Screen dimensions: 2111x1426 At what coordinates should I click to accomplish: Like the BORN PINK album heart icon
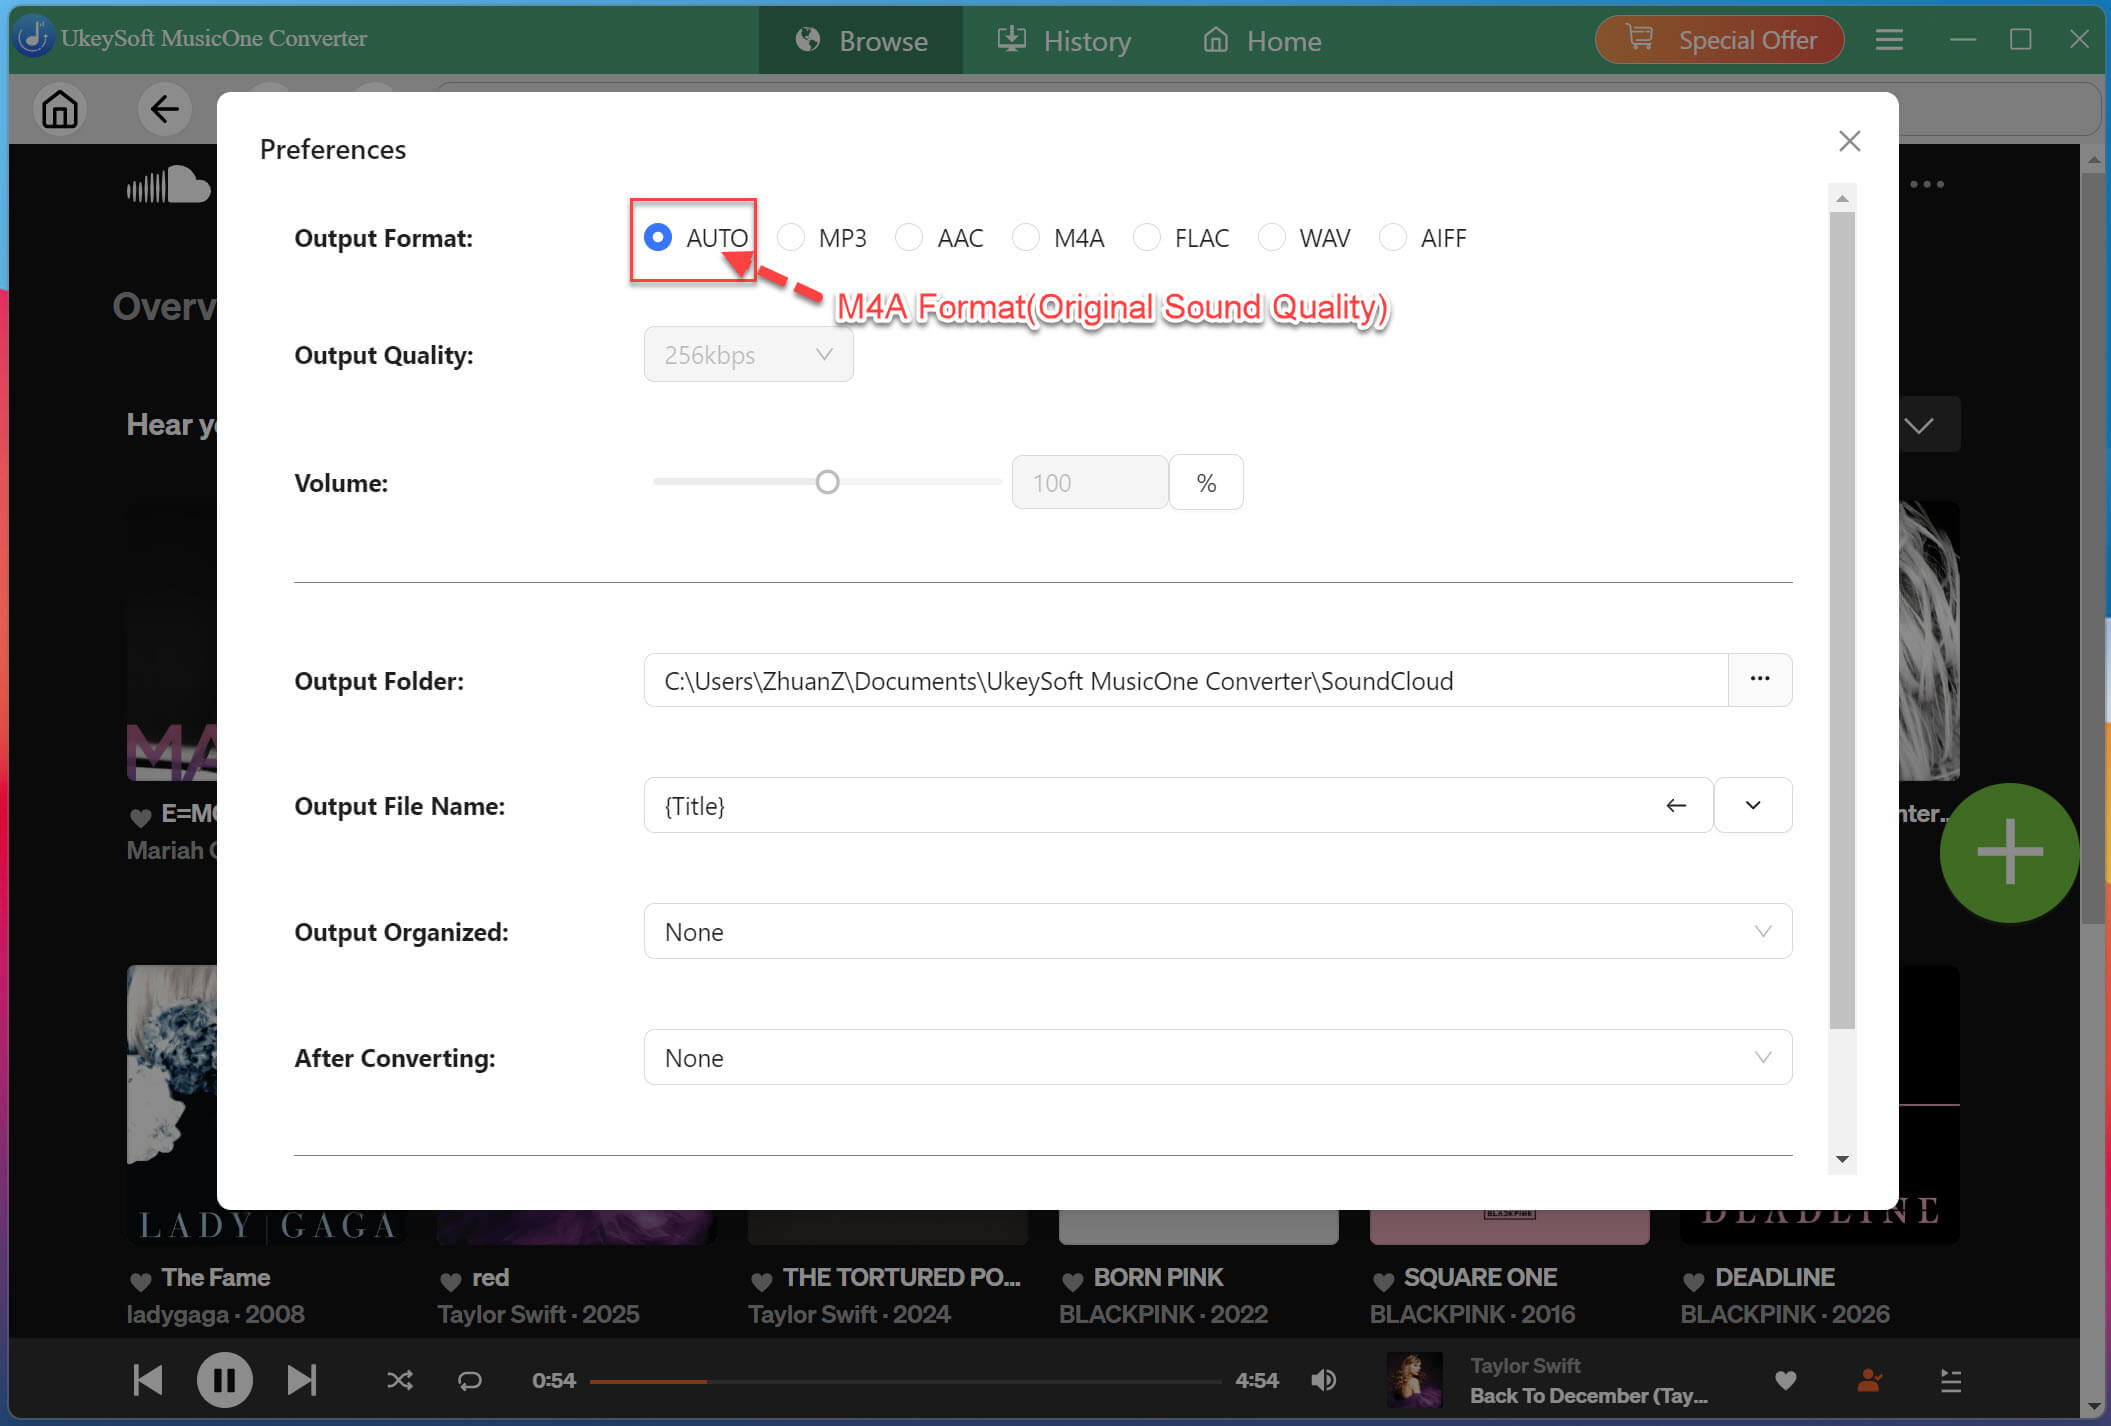click(x=1073, y=1280)
